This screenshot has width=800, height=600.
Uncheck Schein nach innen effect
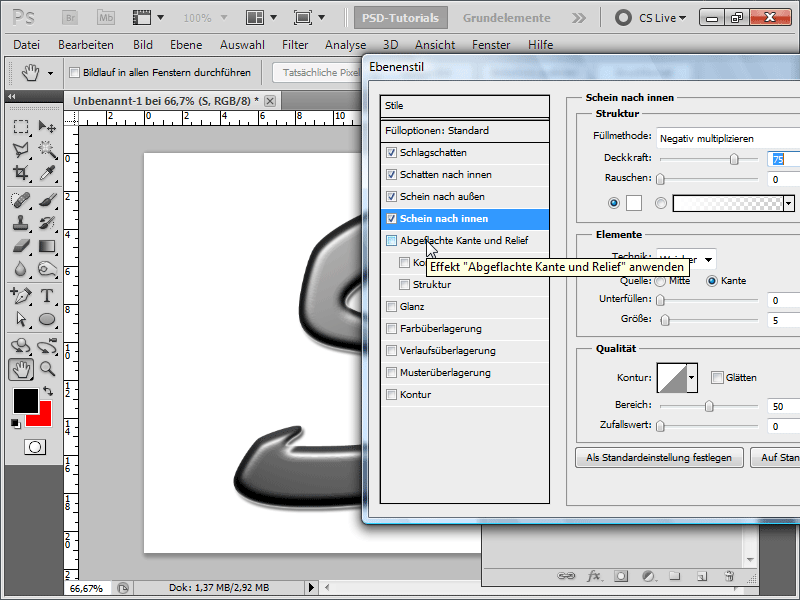[391, 218]
